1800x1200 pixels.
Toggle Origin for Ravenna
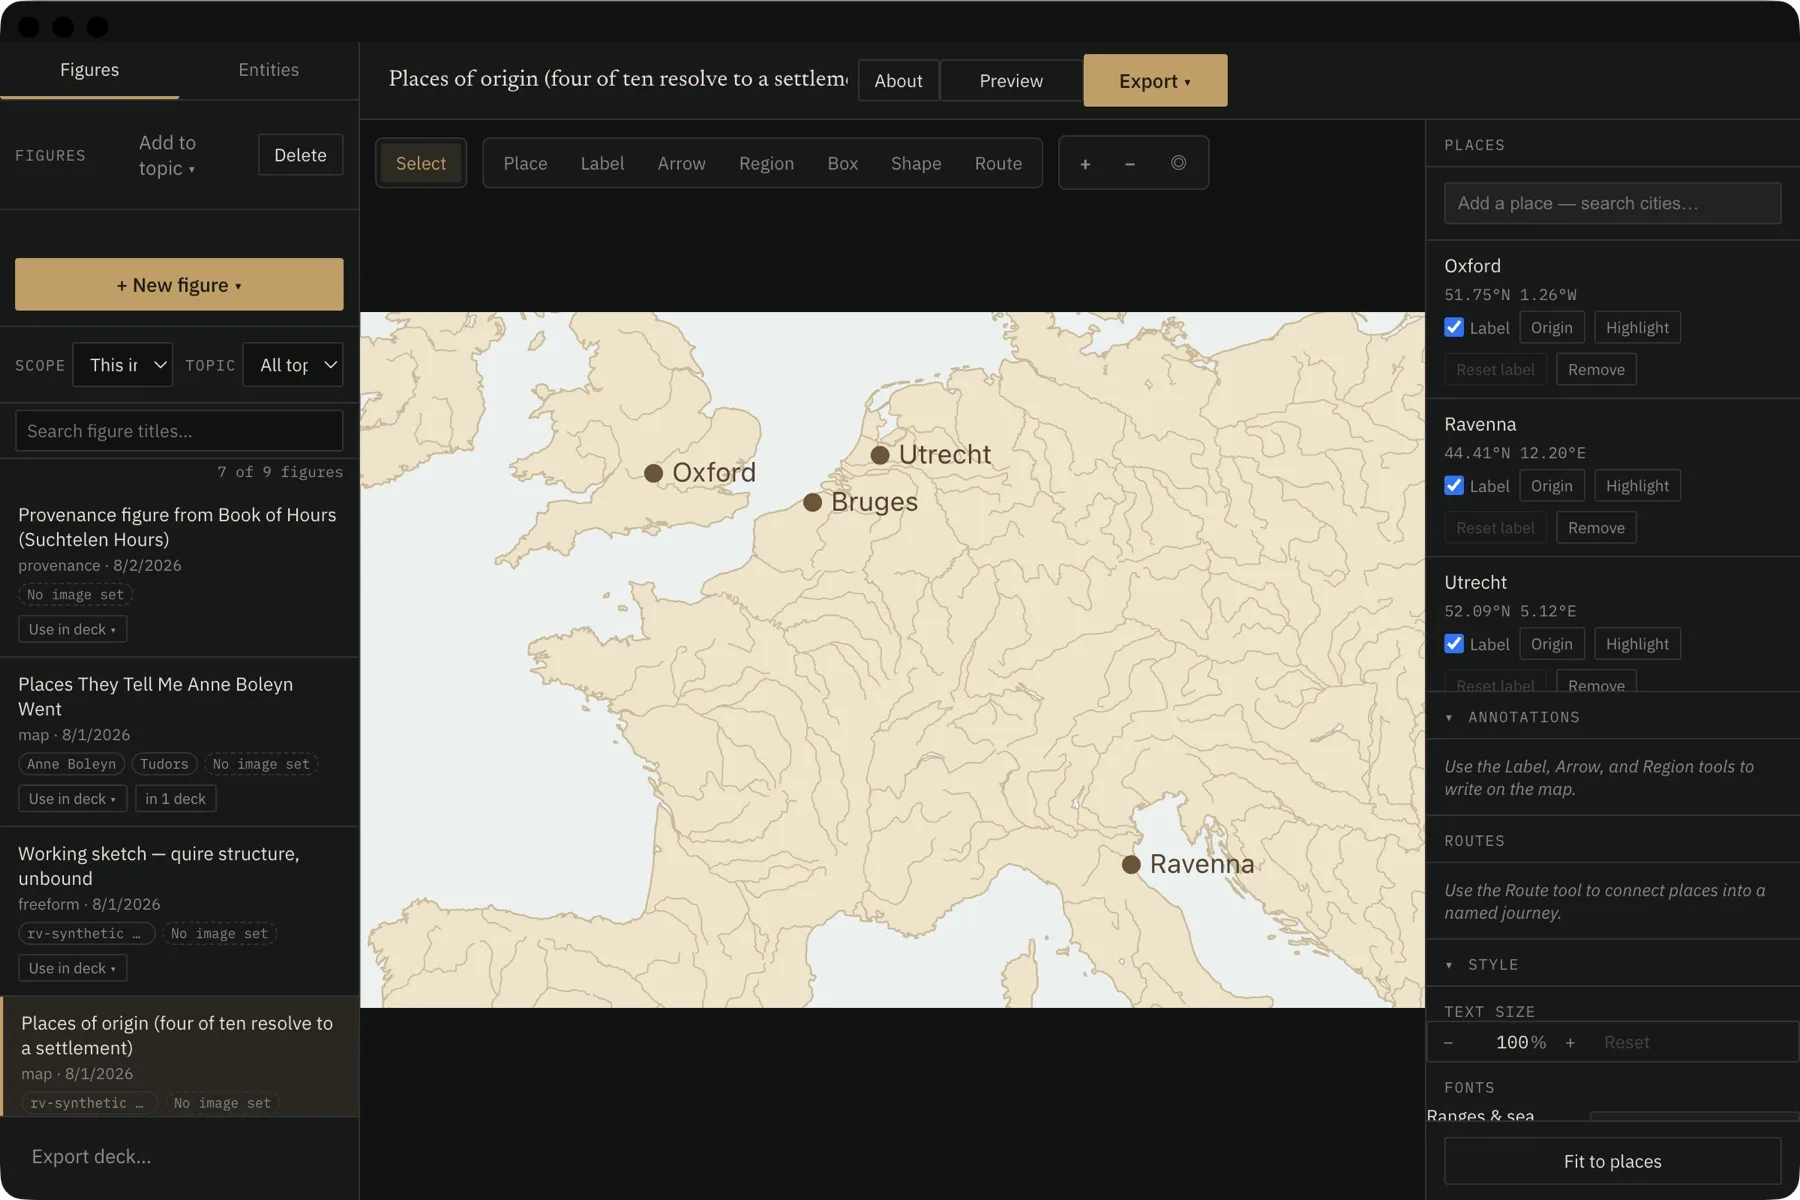pos(1551,485)
